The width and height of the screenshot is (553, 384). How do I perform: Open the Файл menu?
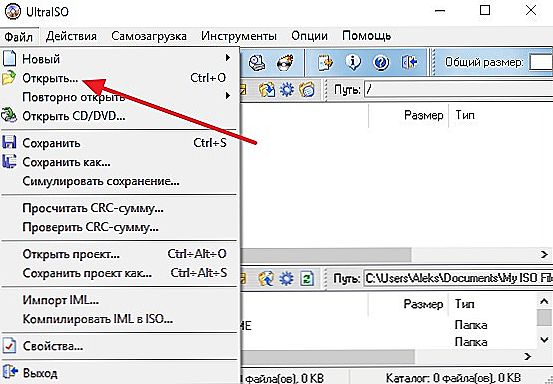(19, 36)
